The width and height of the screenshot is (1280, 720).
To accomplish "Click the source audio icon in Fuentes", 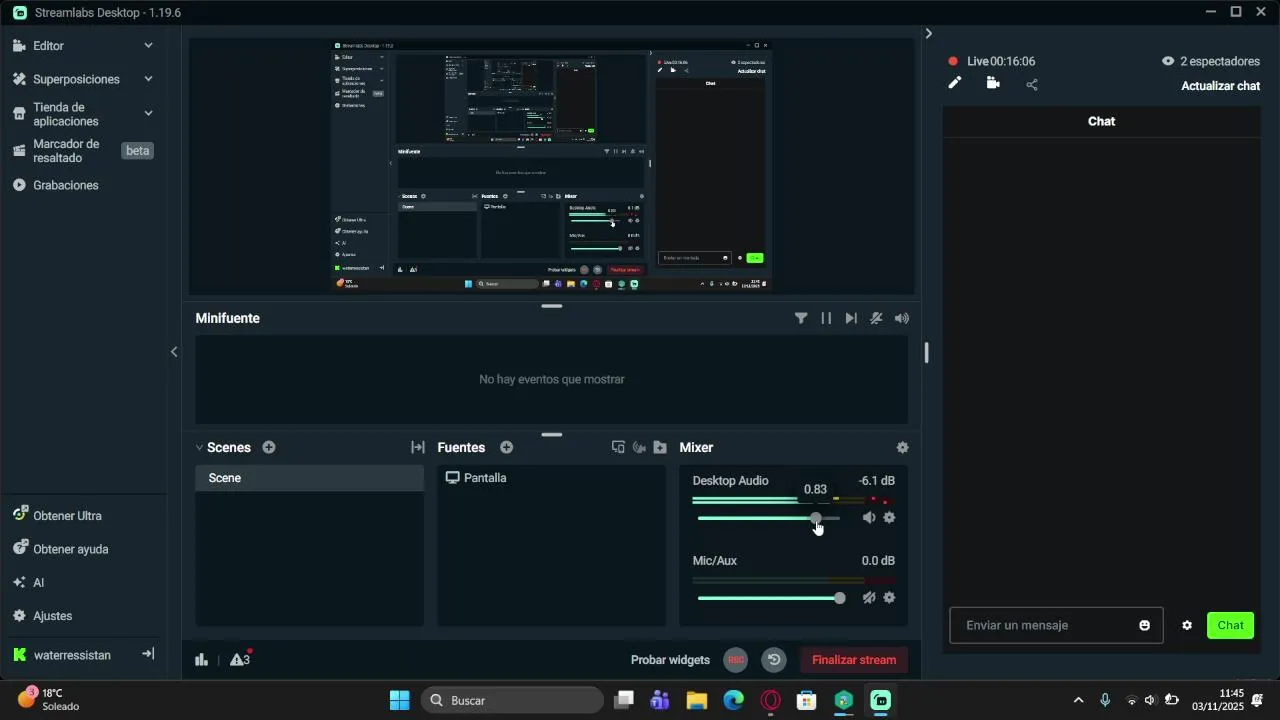I will click(x=639, y=447).
